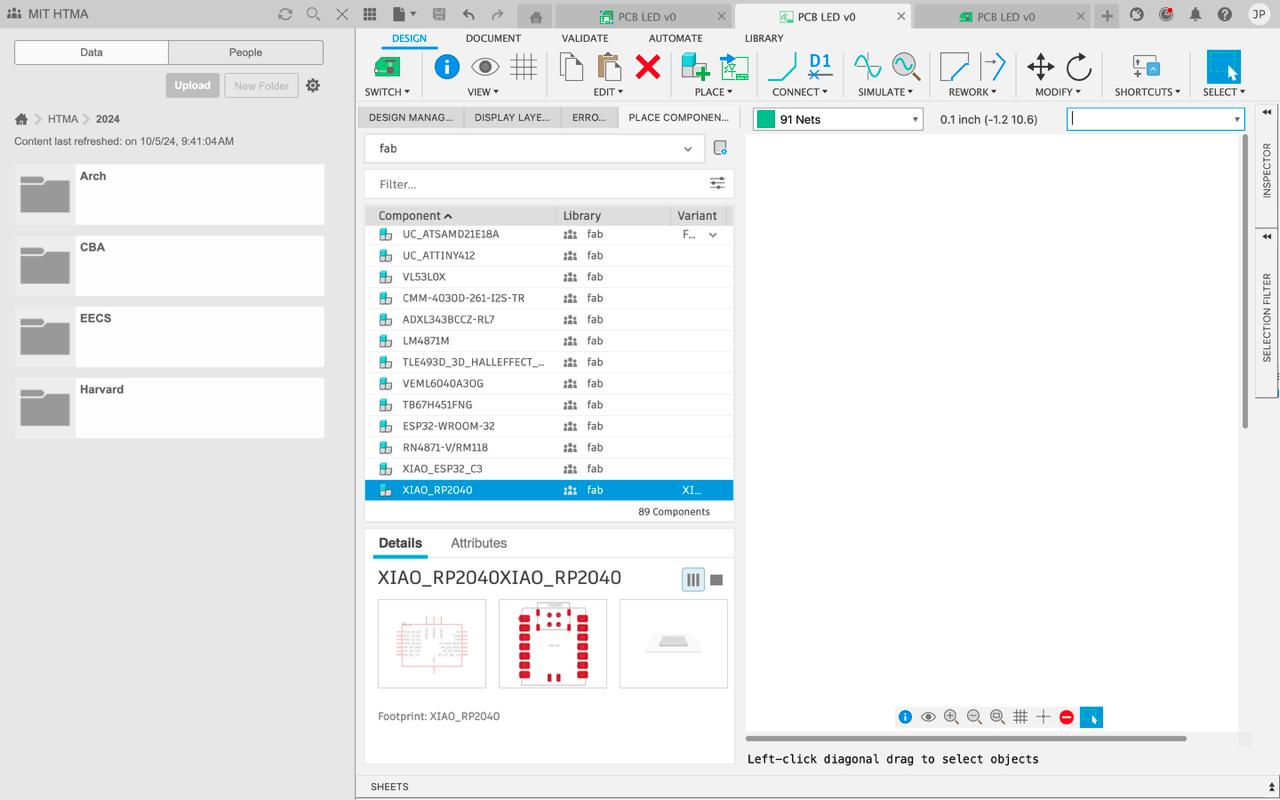Screen dimensions: 1280x800
Task: Click the Add Part place icon
Action: coord(694,67)
